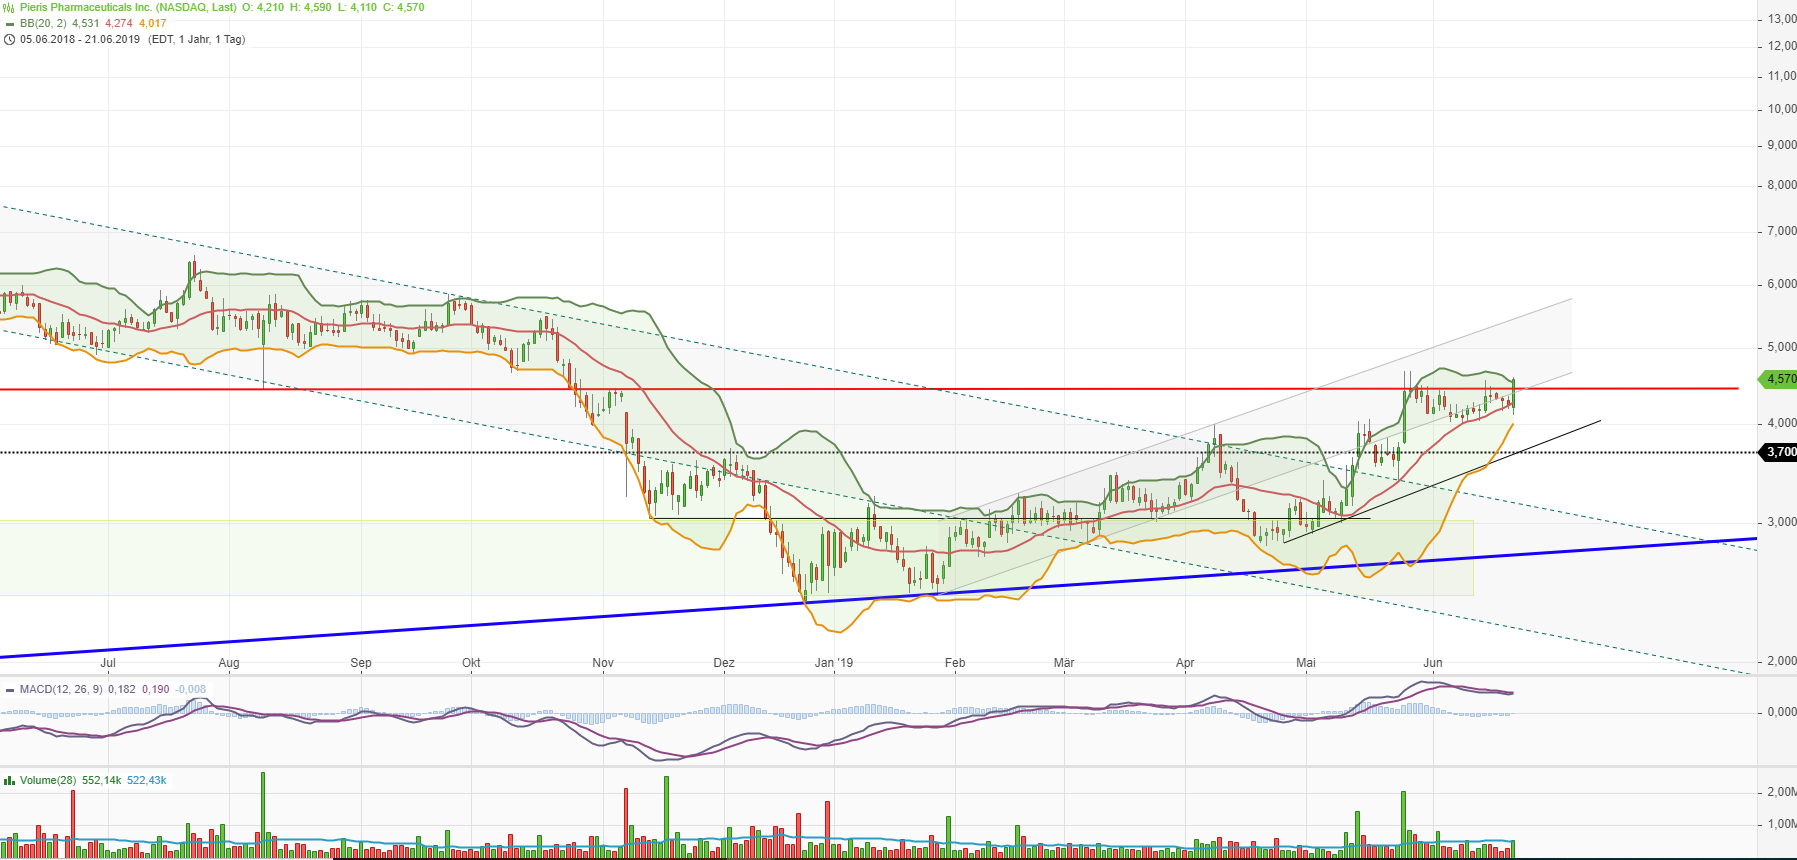
Task: Select the 05.06.2018 - 21.06.2019 date range text
Action: click(80, 39)
